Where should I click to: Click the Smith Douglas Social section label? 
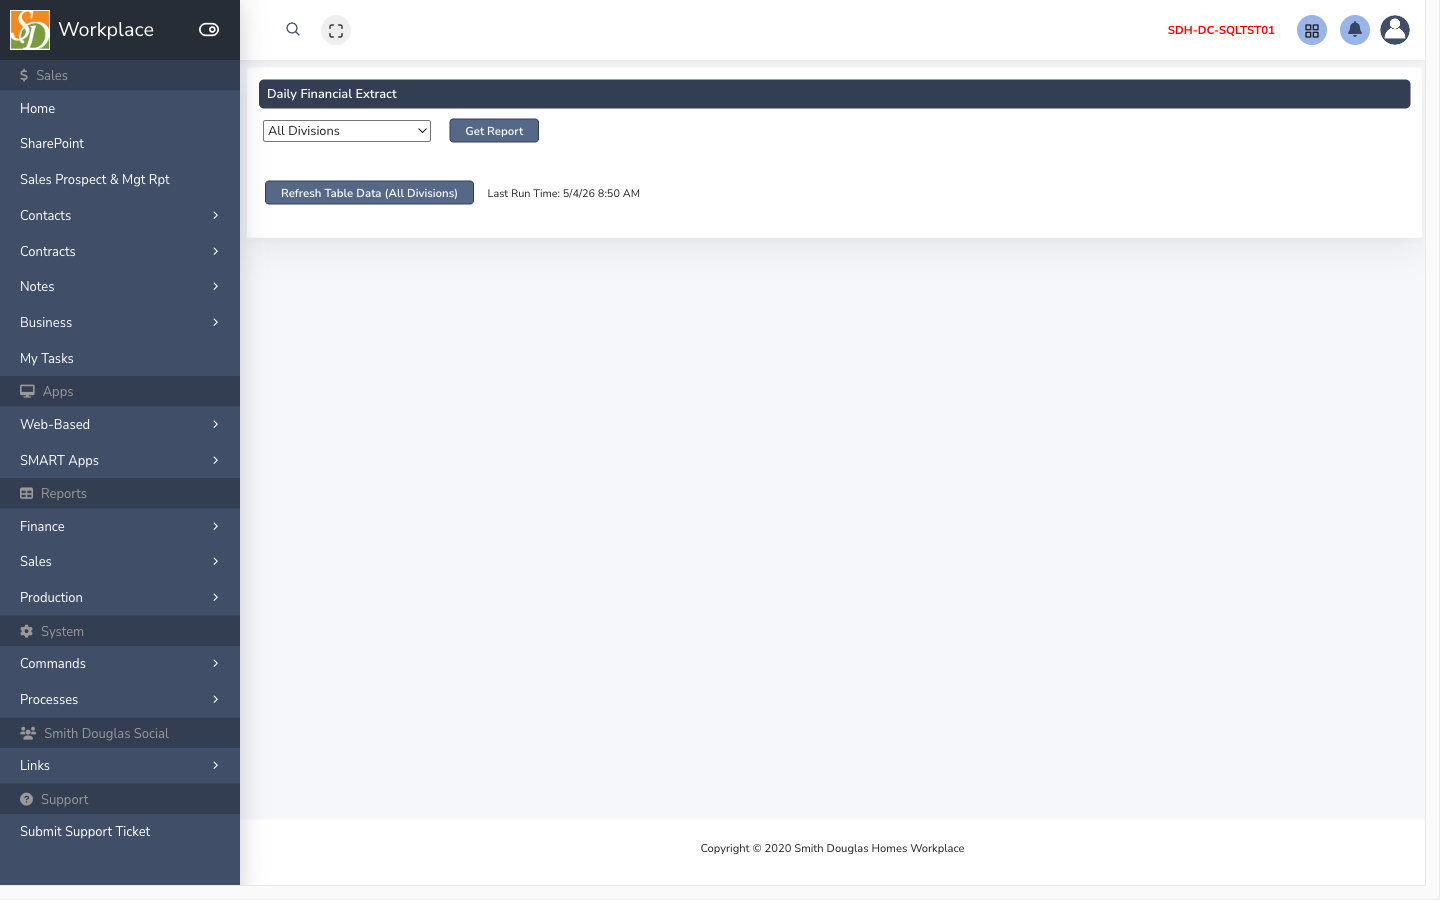[107, 733]
